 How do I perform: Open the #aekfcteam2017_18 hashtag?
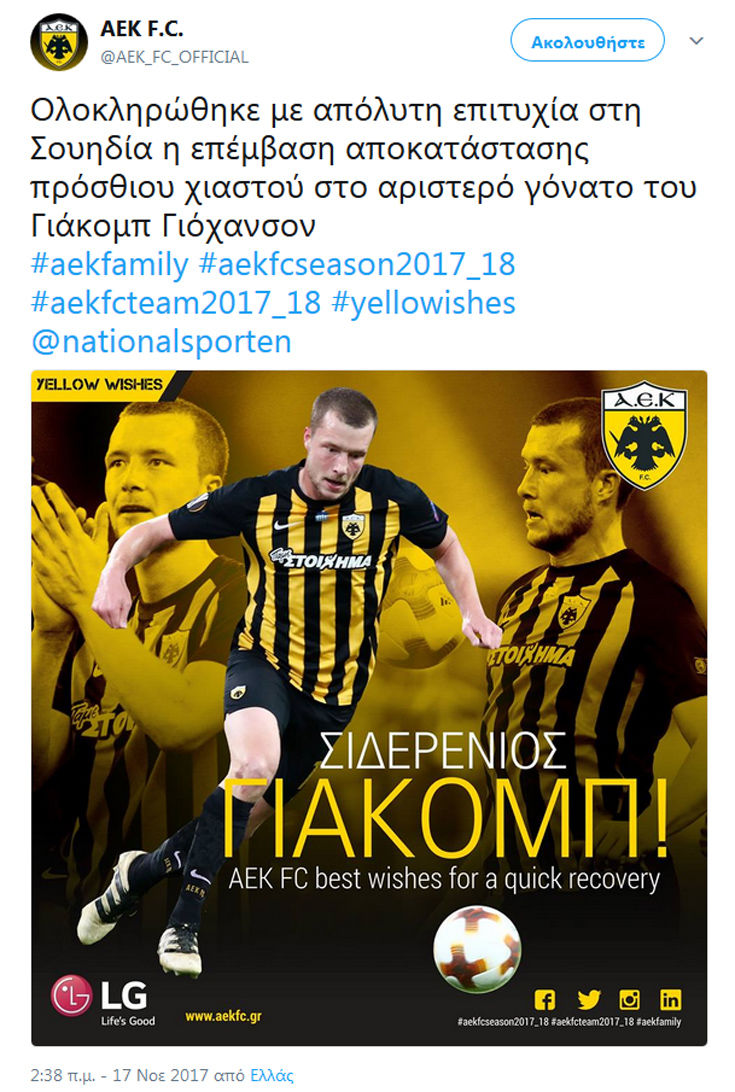point(176,303)
